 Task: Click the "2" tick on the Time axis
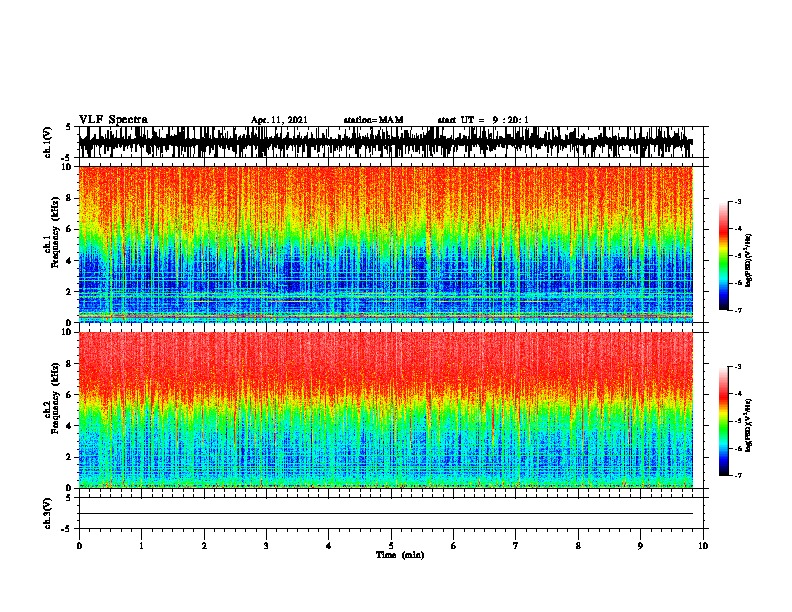pos(204,546)
